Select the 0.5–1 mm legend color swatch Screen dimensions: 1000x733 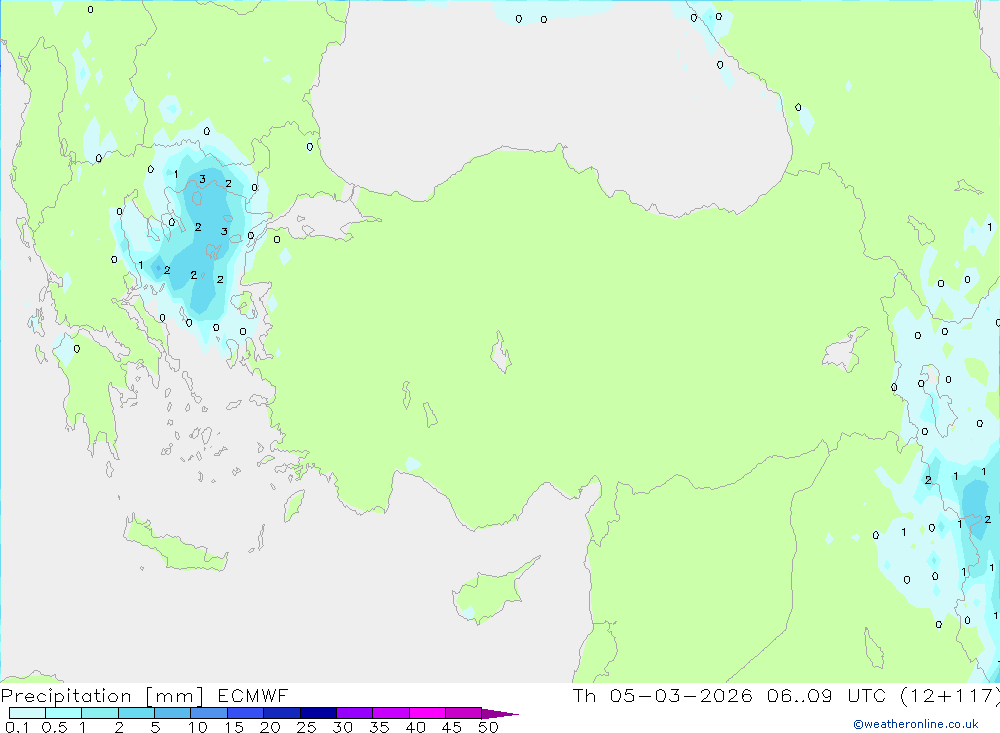pos(63,713)
